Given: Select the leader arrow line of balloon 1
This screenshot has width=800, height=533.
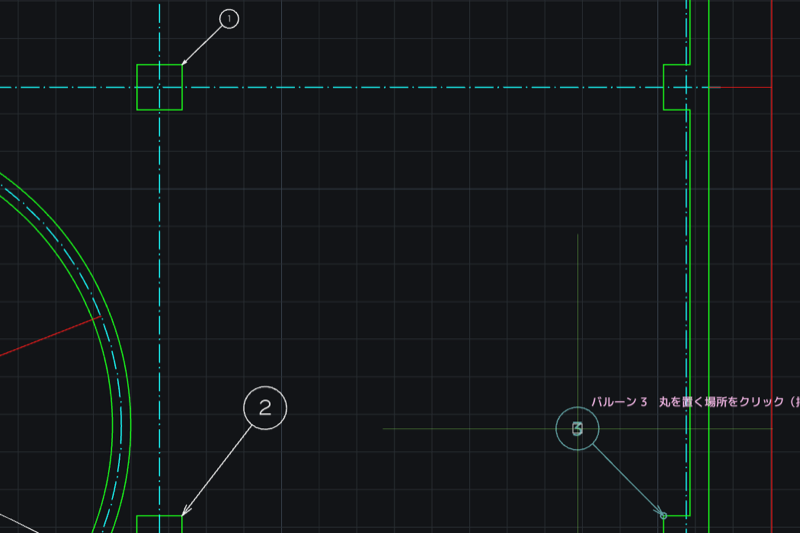Looking at the screenshot, I should pyautogui.click(x=202, y=45).
